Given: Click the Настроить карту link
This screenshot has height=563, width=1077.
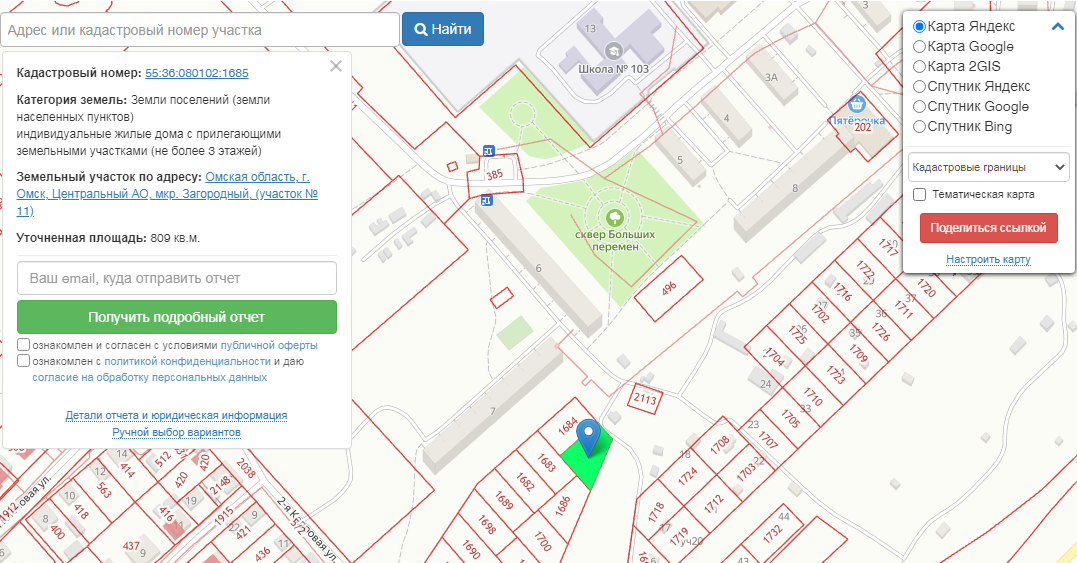Looking at the screenshot, I should (x=988, y=260).
